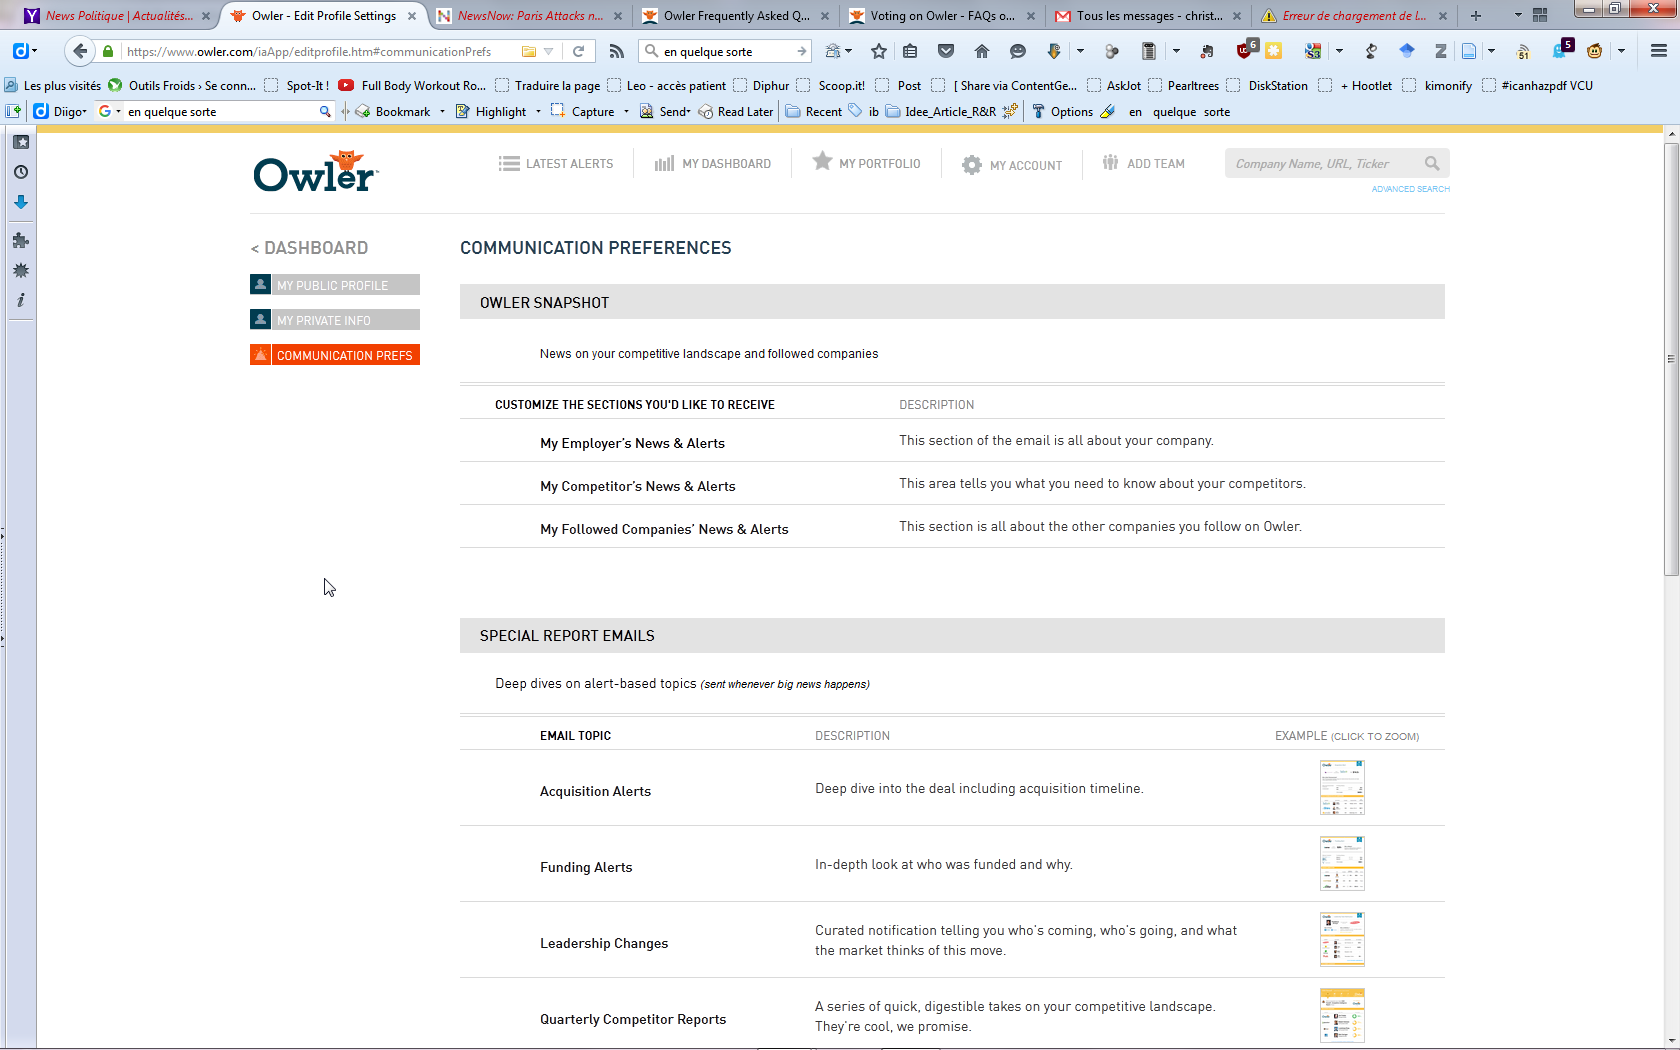Image resolution: width=1680 pixels, height=1050 pixels.
Task: Zoom the Quarterly Competitor Reports example thumbnail
Action: point(1342,1016)
